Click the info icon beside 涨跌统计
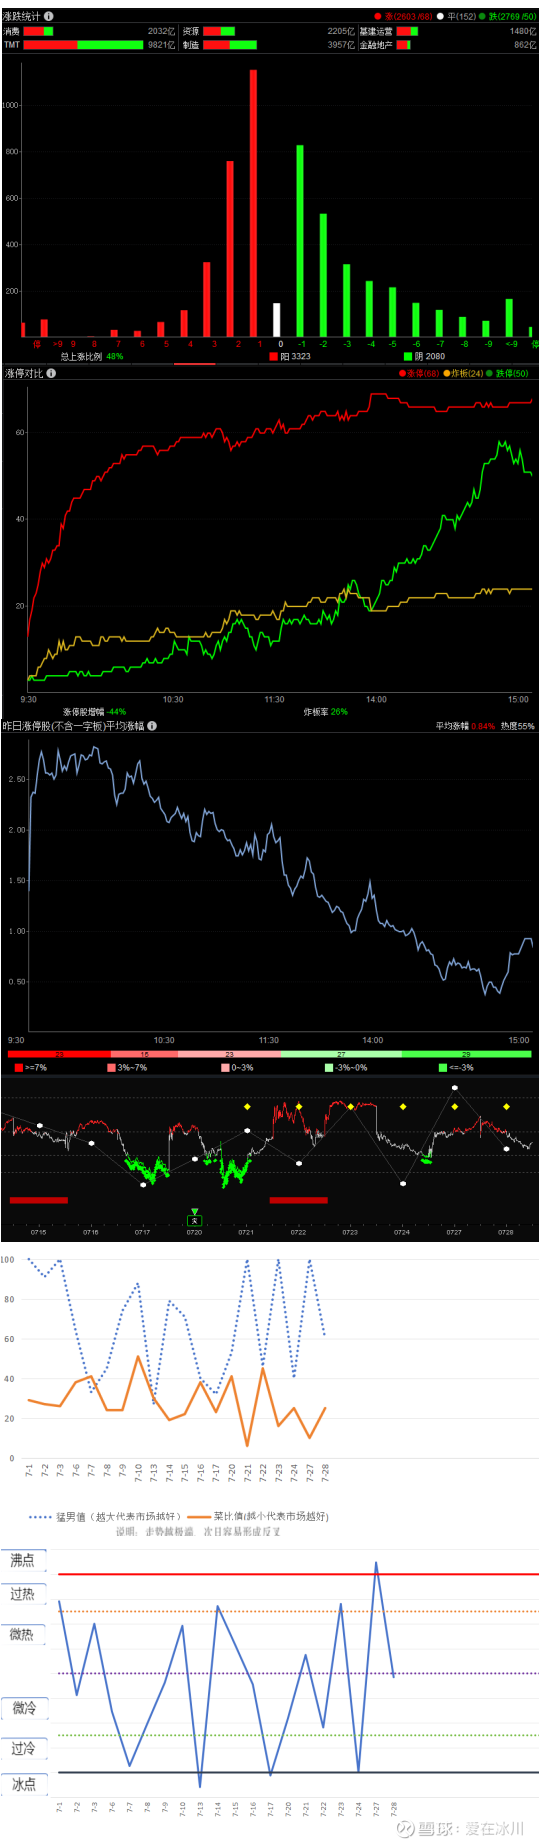The height and width of the screenshot is (1845, 540). pos(49,16)
